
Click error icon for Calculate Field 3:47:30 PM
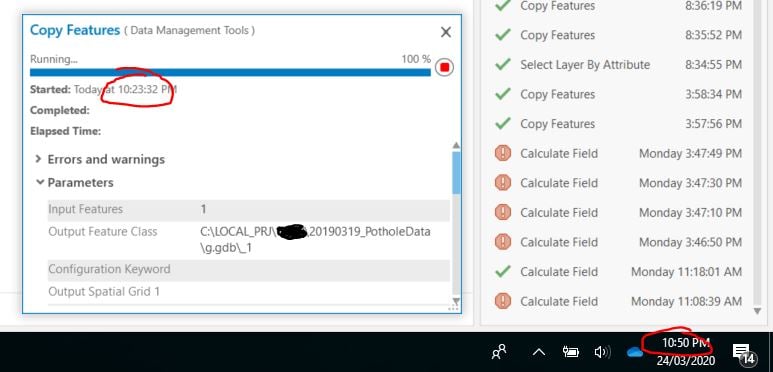(502, 183)
